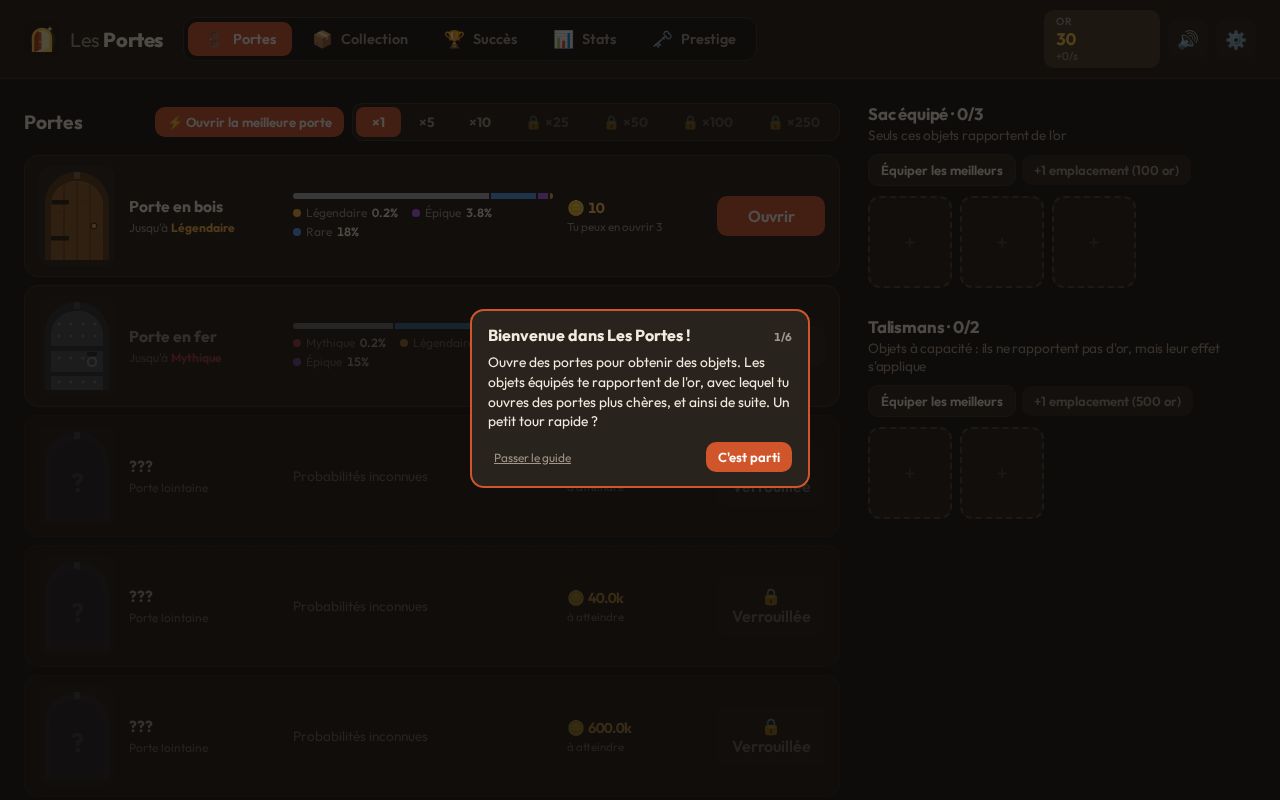Select the ×5 open multiplier
This screenshot has width=1280, height=800.
coord(427,122)
